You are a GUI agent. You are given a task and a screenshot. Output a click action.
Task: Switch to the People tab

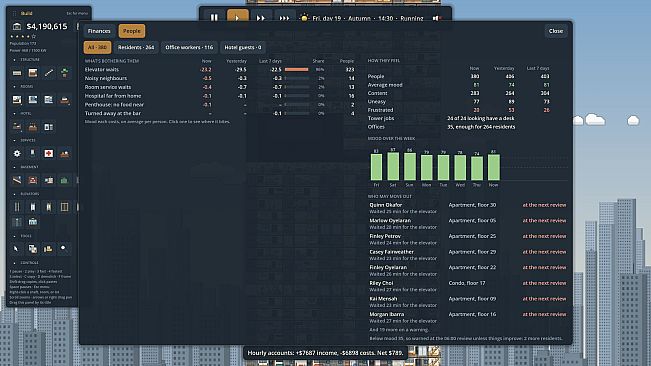click(x=132, y=31)
